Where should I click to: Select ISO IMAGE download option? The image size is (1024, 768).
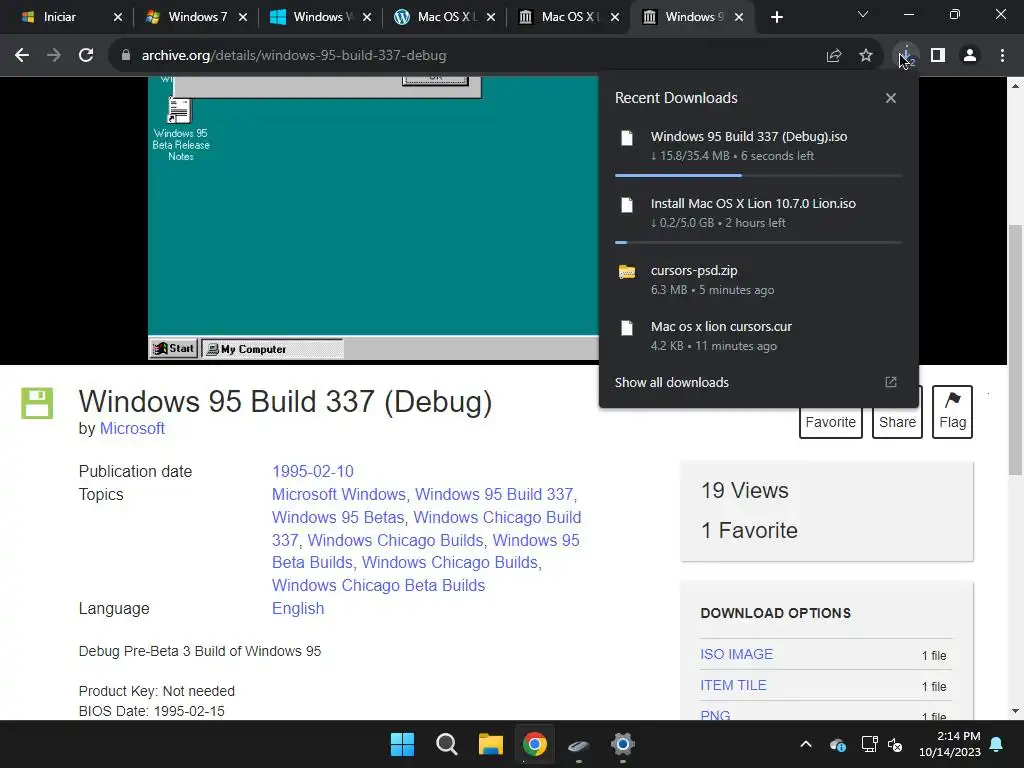coord(737,654)
